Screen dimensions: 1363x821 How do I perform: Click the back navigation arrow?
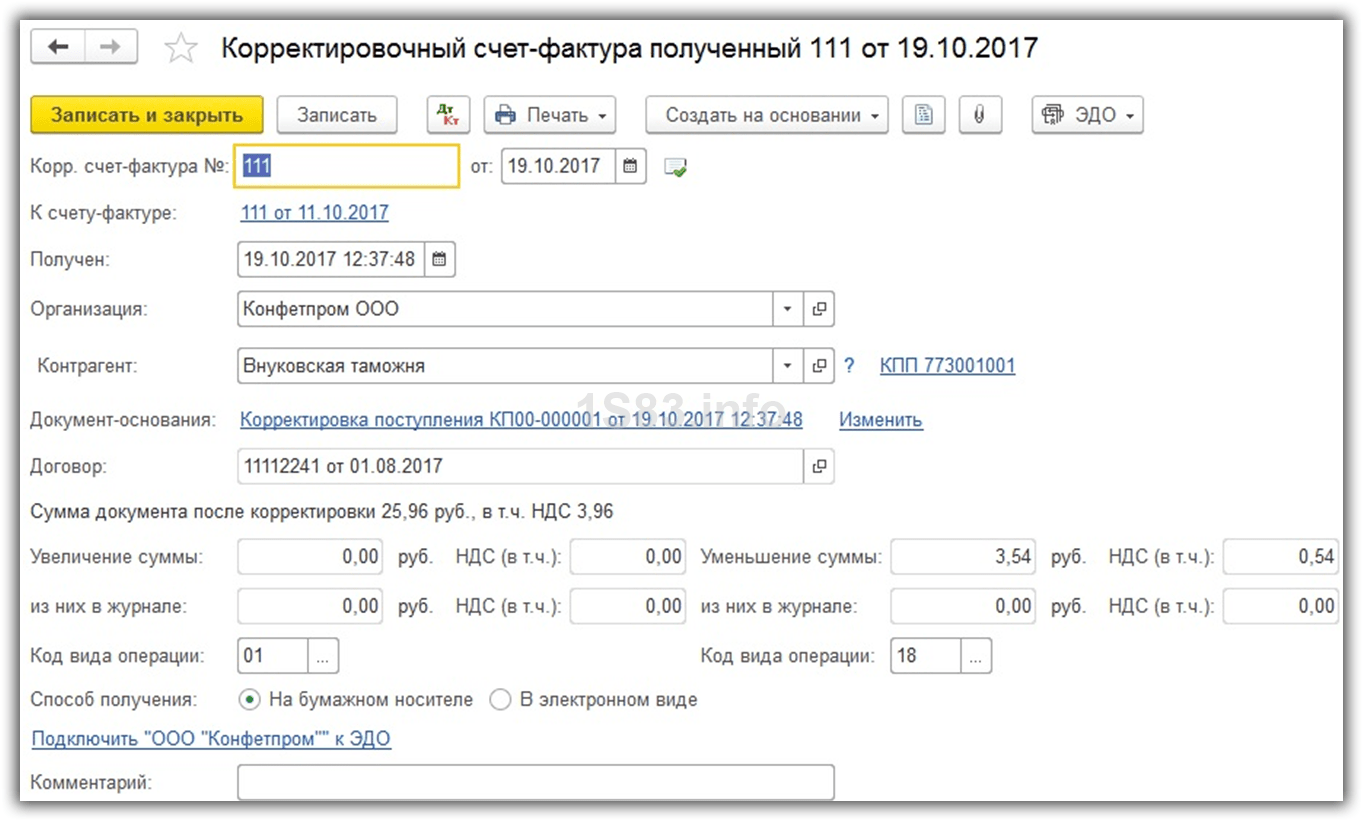click(x=58, y=47)
